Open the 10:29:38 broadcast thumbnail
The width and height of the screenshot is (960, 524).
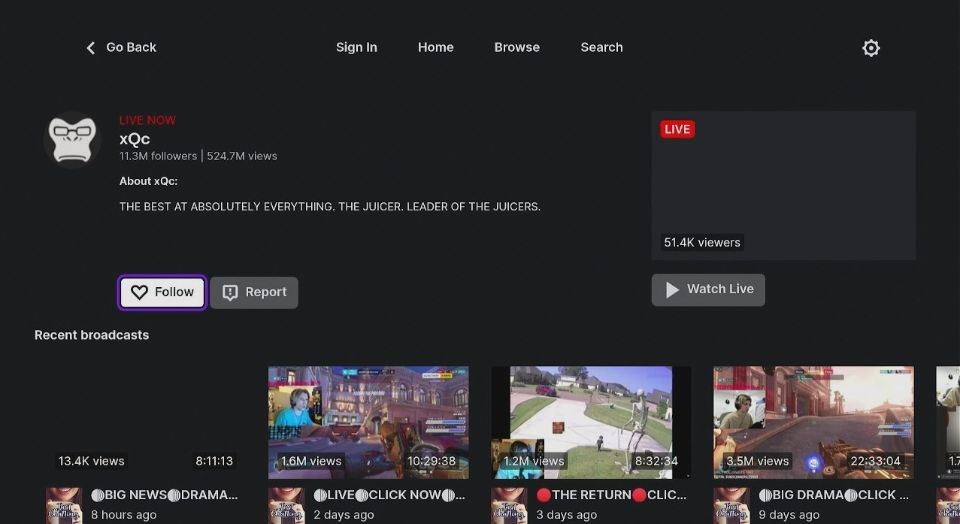point(369,422)
